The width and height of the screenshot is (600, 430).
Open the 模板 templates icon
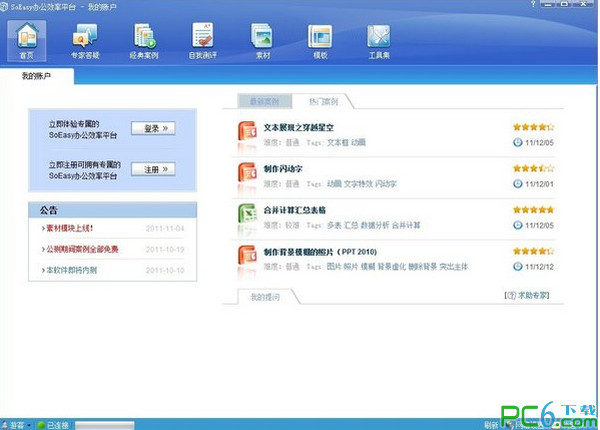pyautogui.click(x=320, y=41)
